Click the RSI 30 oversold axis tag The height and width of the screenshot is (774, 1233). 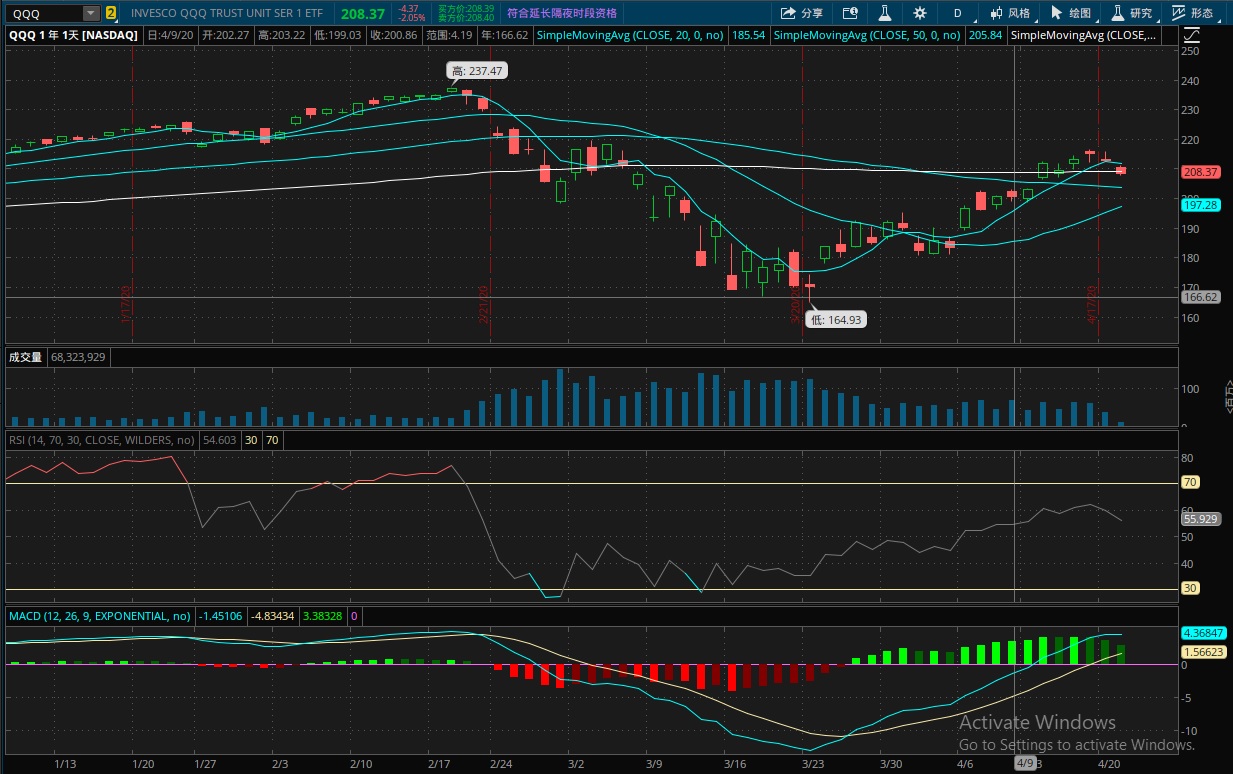click(1191, 588)
